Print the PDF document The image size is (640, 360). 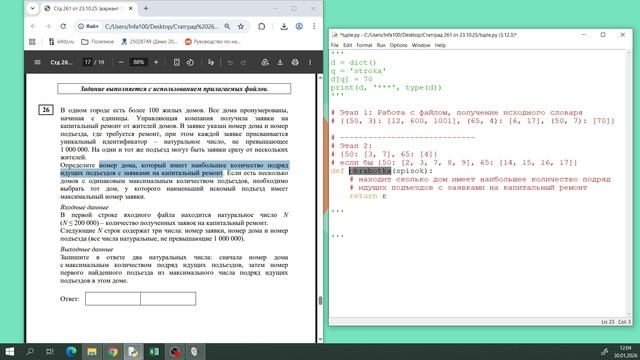pyautogui.click(x=295, y=62)
